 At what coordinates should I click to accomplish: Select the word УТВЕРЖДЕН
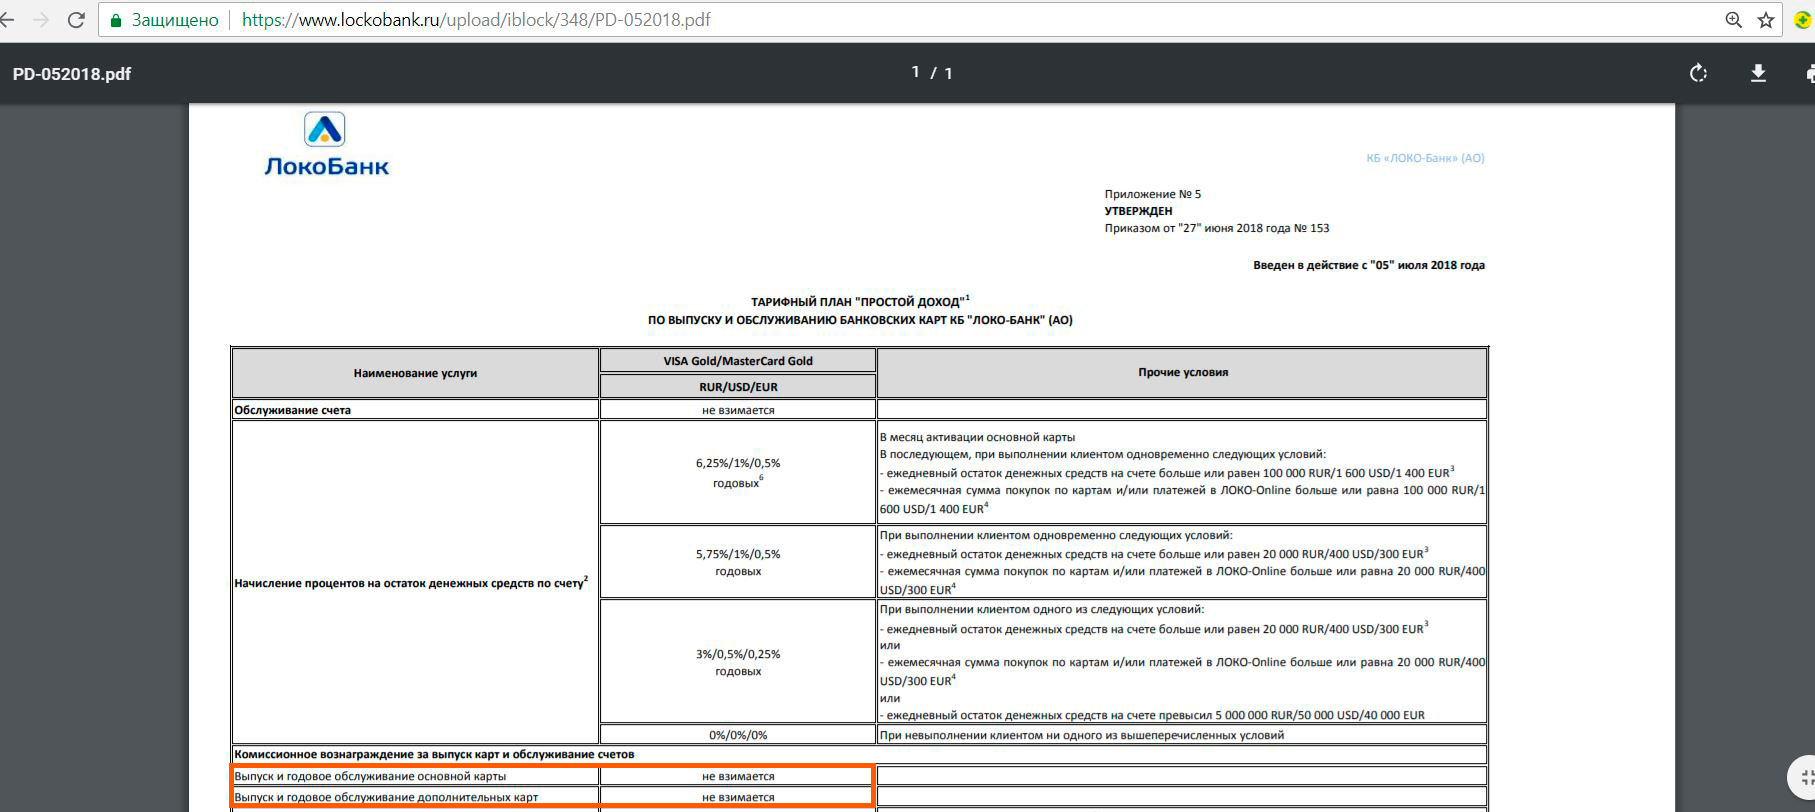1138,211
